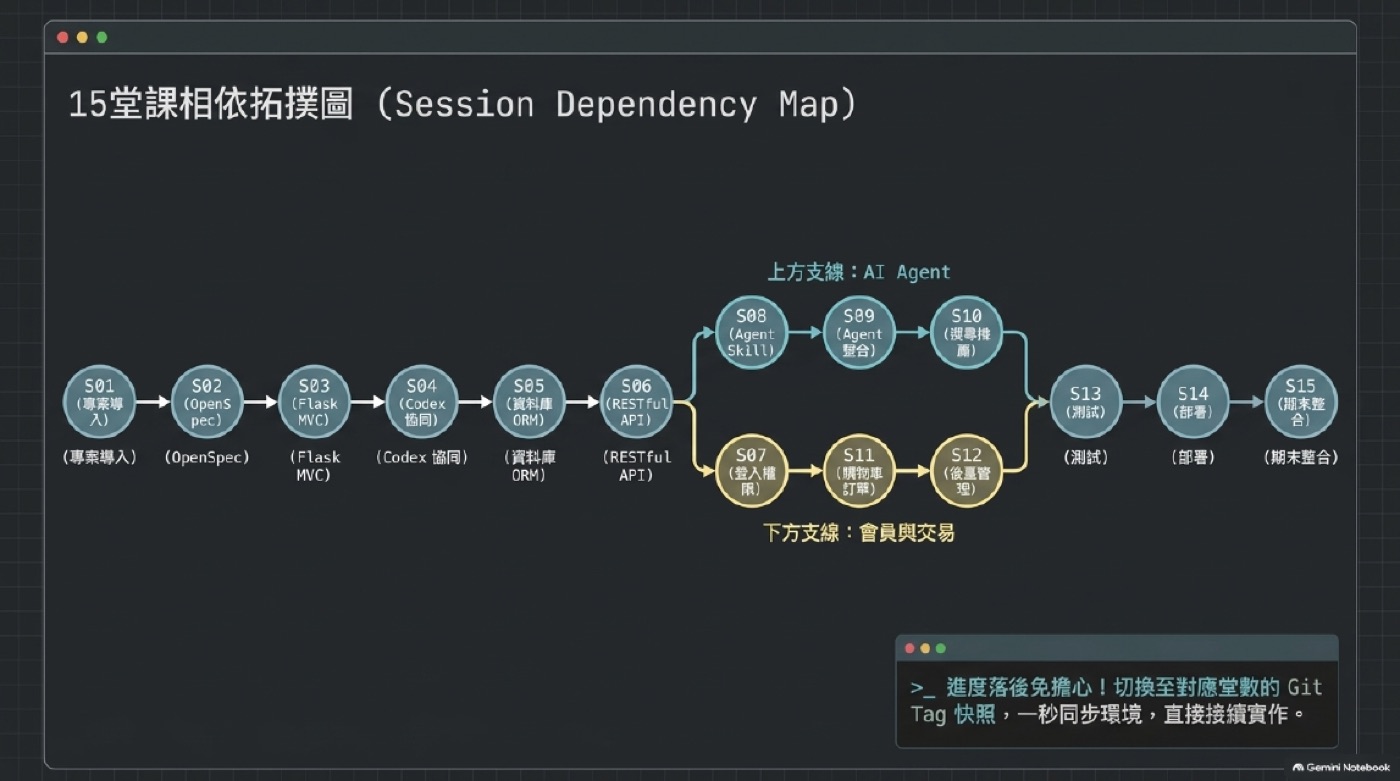Click the caption (OpenSpec) below S02
Image resolution: width=1400 pixels, height=781 pixels.
coord(207,458)
